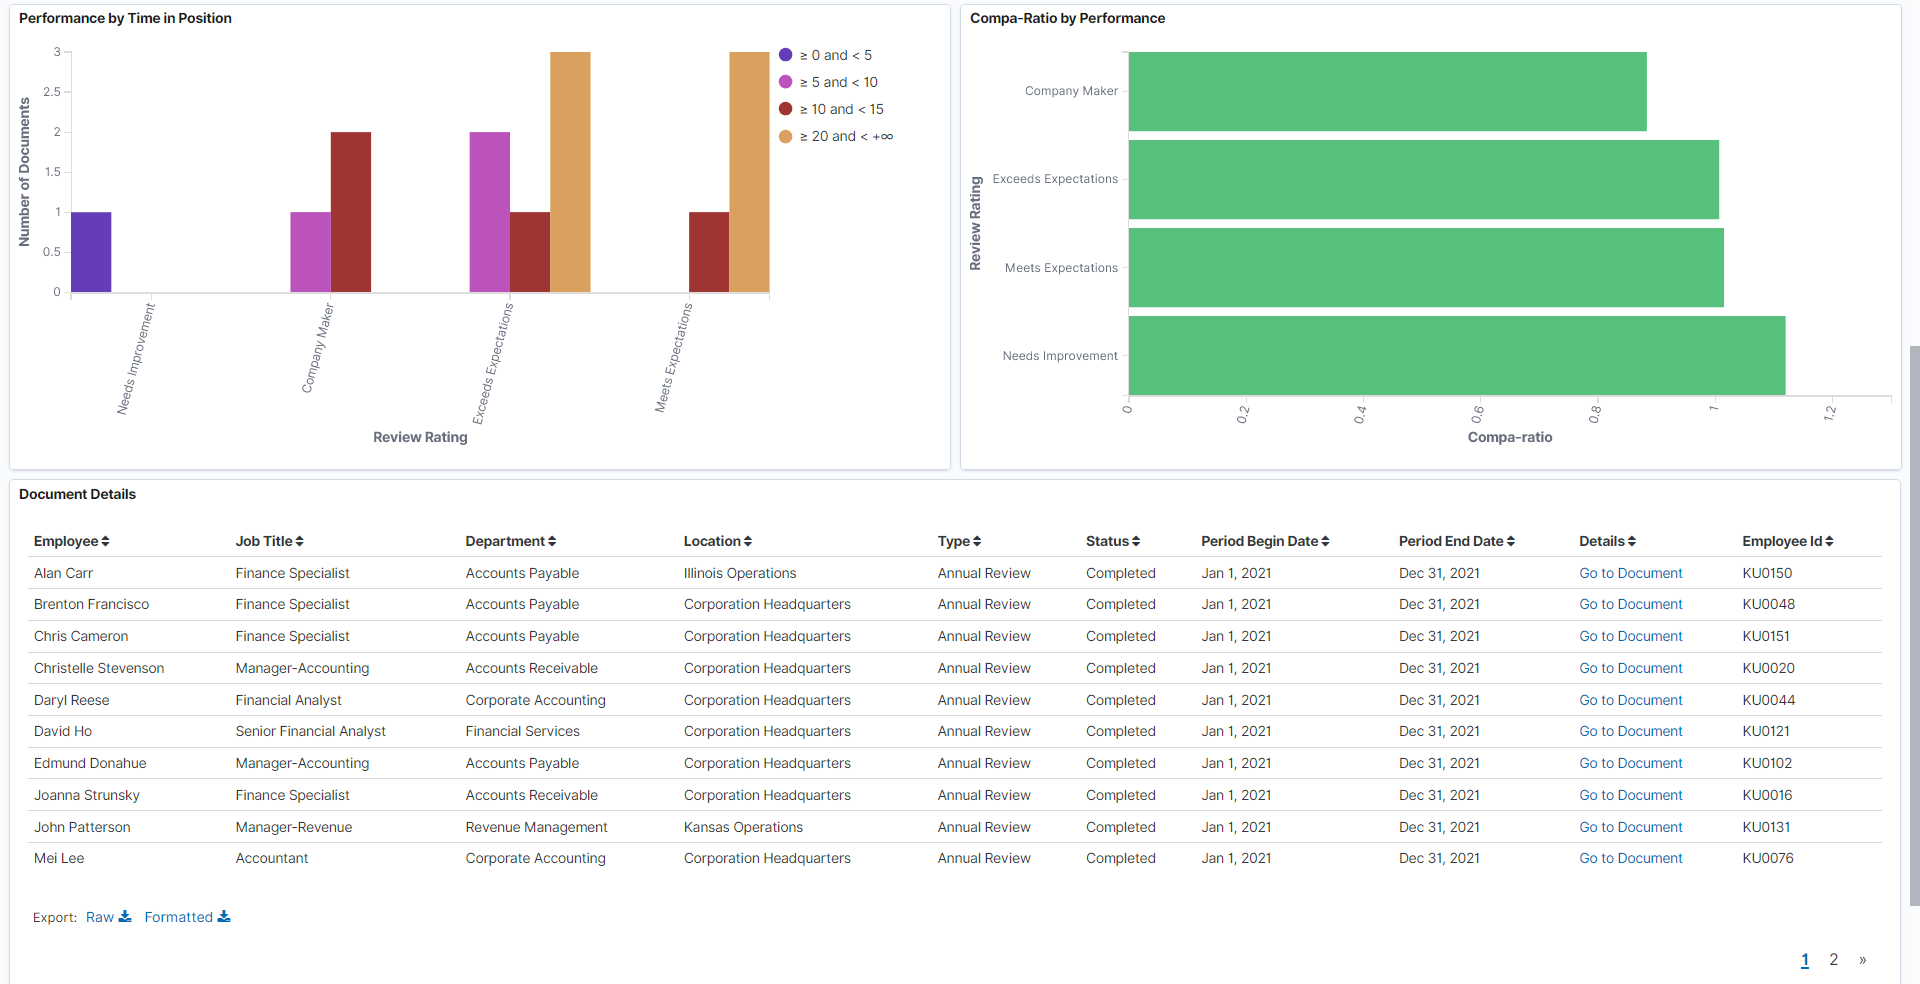This screenshot has height=984, width=1920.
Task: Sort the table by Job Title
Action: [x=300, y=541]
